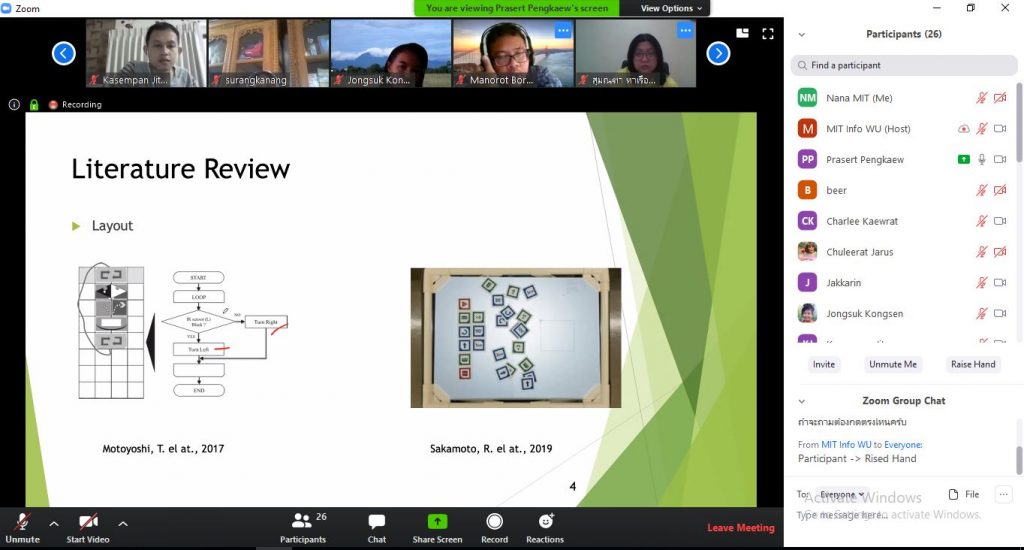Click Leave Meeting
Image resolution: width=1024 pixels, height=550 pixels.
(740, 528)
